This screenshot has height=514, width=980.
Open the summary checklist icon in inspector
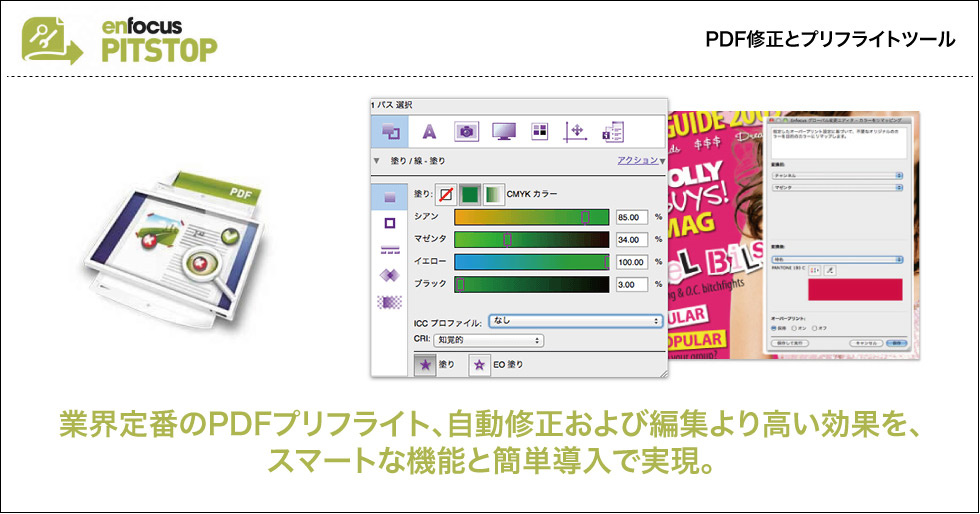(613, 132)
